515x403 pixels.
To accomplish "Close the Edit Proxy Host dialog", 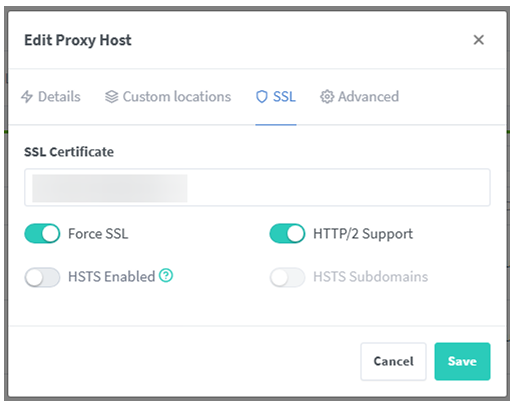I will [479, 40].
